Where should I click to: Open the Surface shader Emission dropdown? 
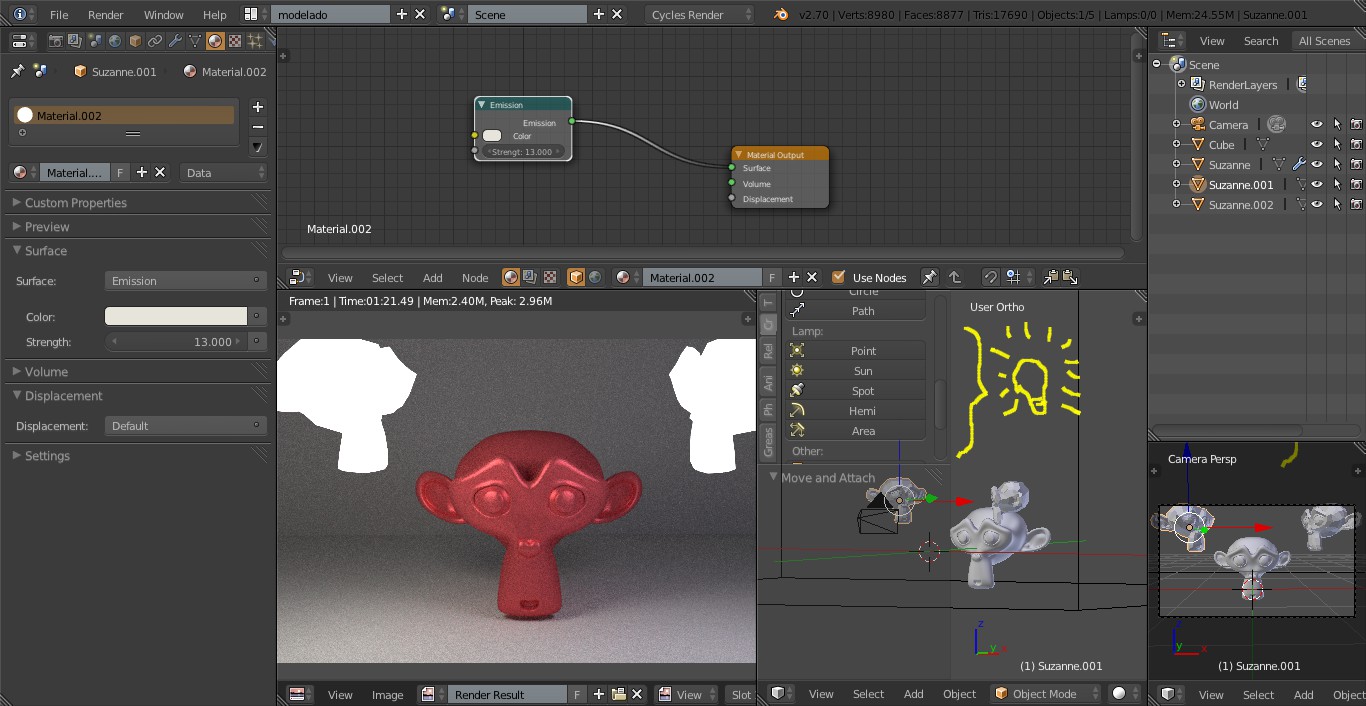tap(185, 281)
